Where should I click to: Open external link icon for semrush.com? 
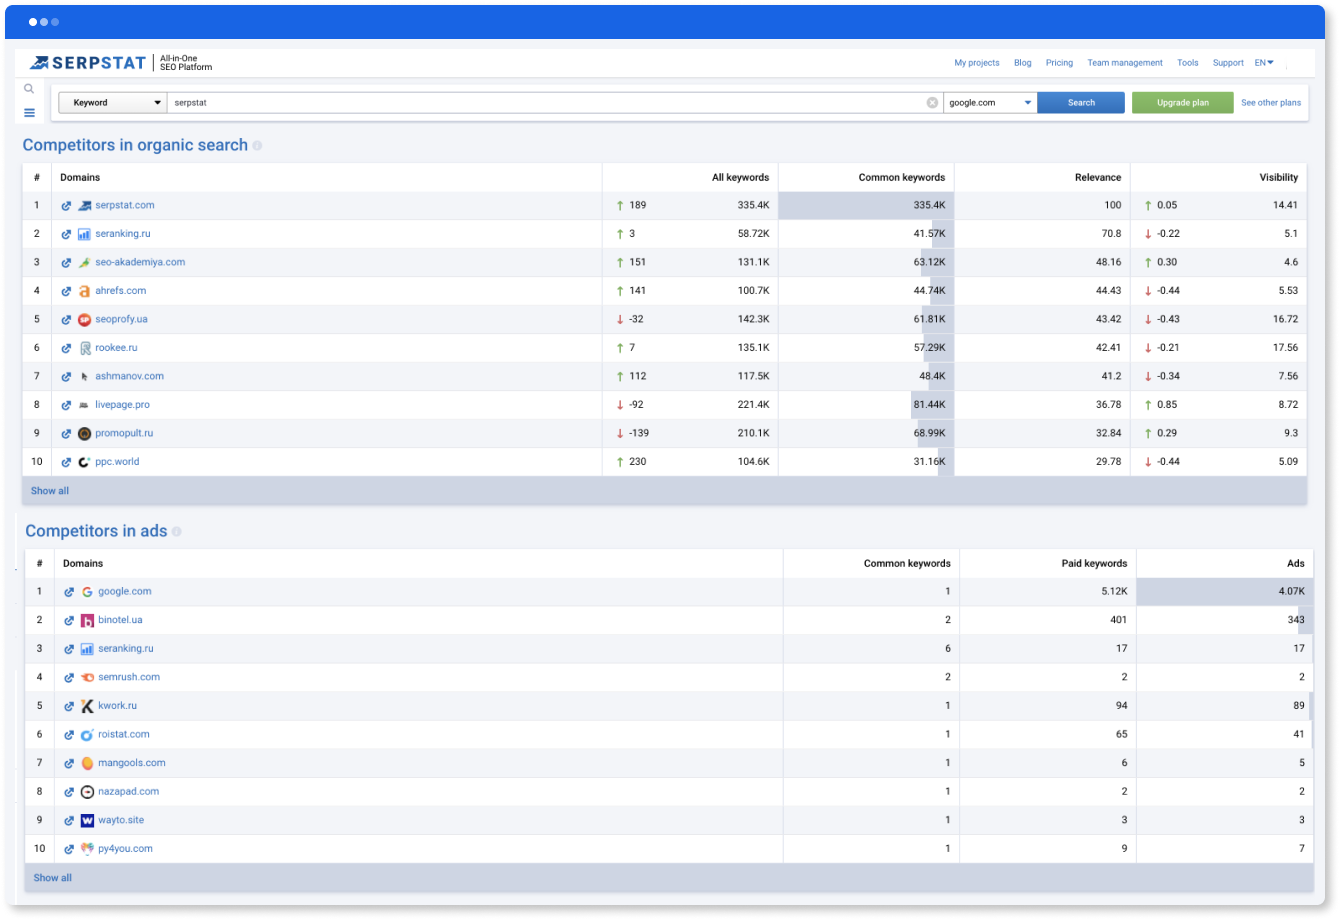(x=69, y=678)
